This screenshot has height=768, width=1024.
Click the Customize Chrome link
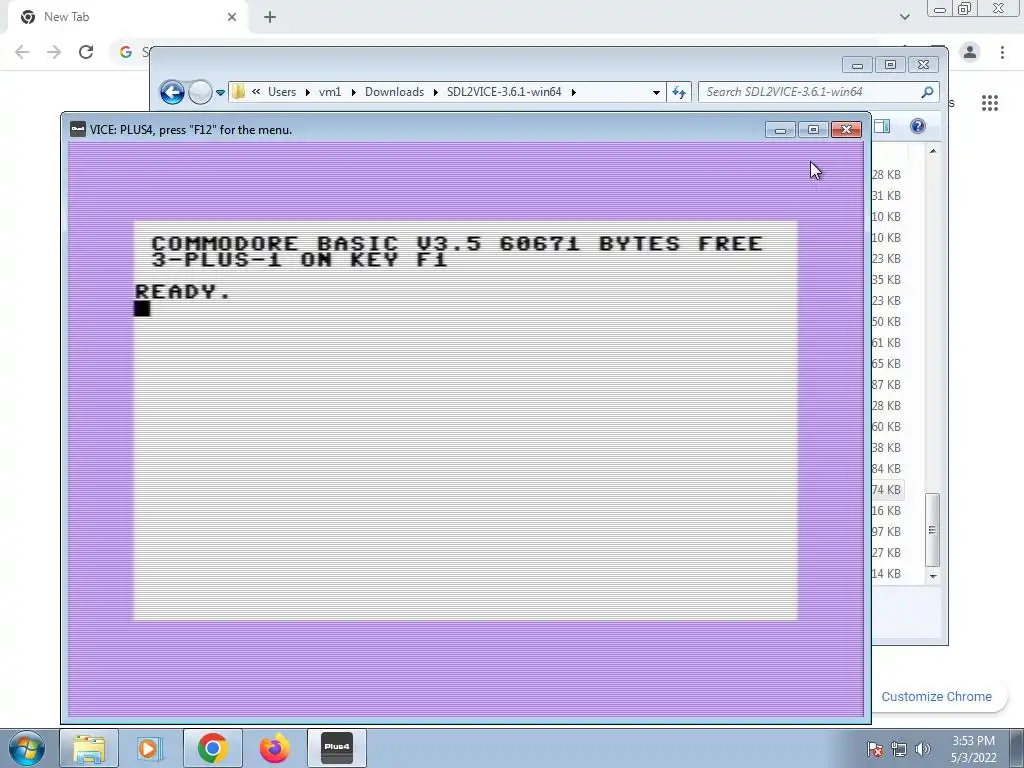click(x=936, y=696)
